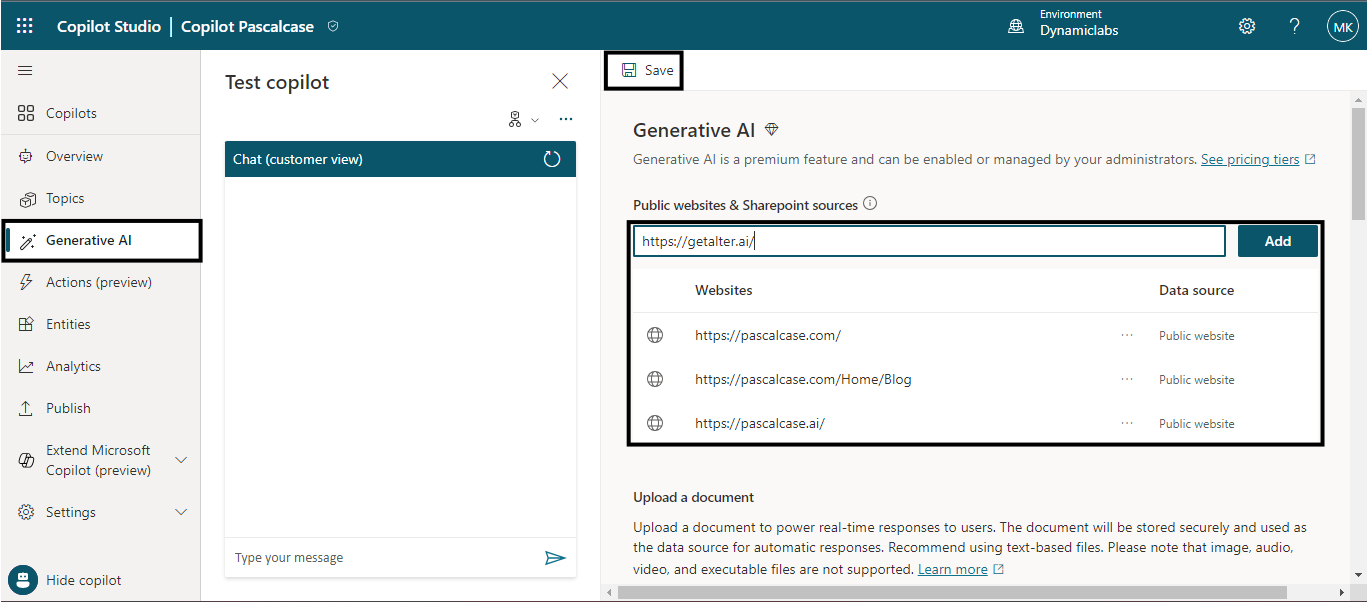The image size is (1367, 602).
Task: Close the Test copilot panel
Action: tap(560, 82)
